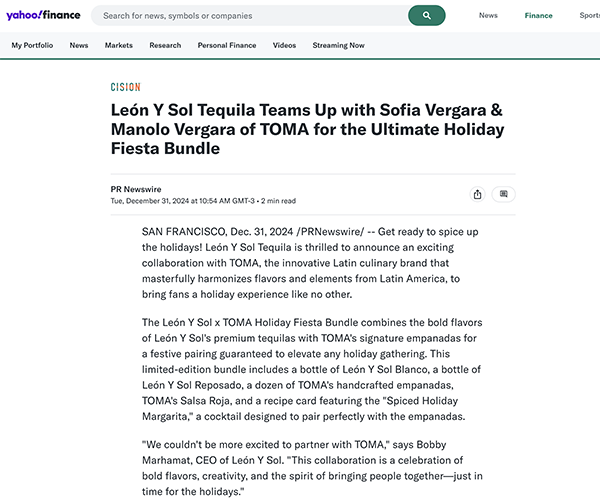Open the Research menu
Image resolution: width=600 pixels, height=500 pixels.
(165, 45)
